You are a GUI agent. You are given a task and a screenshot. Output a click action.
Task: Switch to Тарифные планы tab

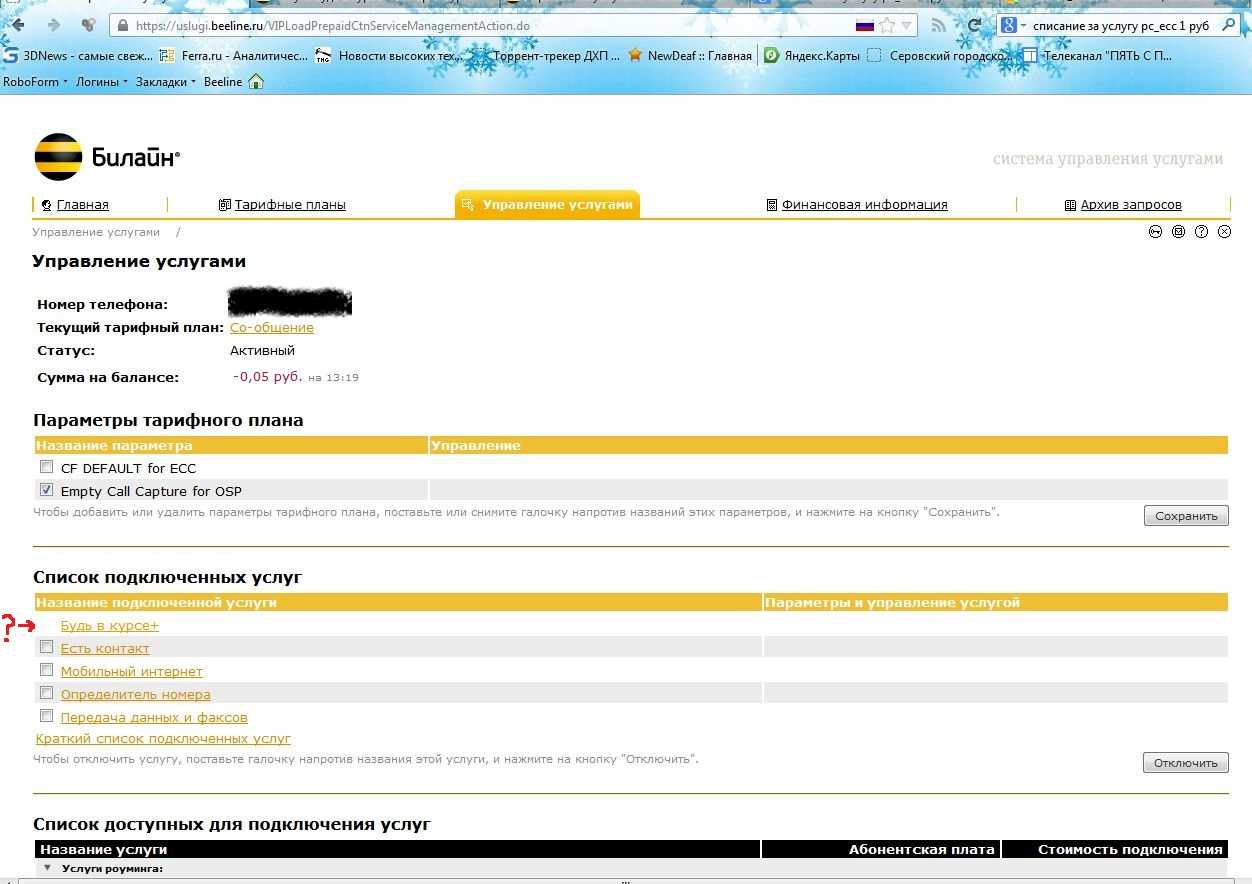point(289,205)
